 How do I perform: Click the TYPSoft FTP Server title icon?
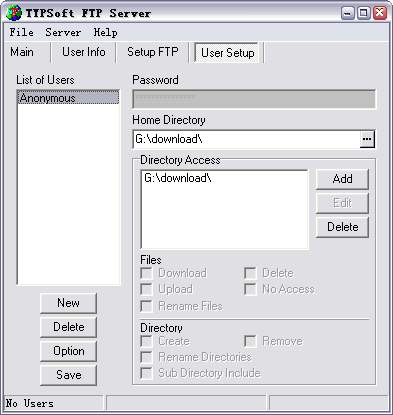pos(14,13)
